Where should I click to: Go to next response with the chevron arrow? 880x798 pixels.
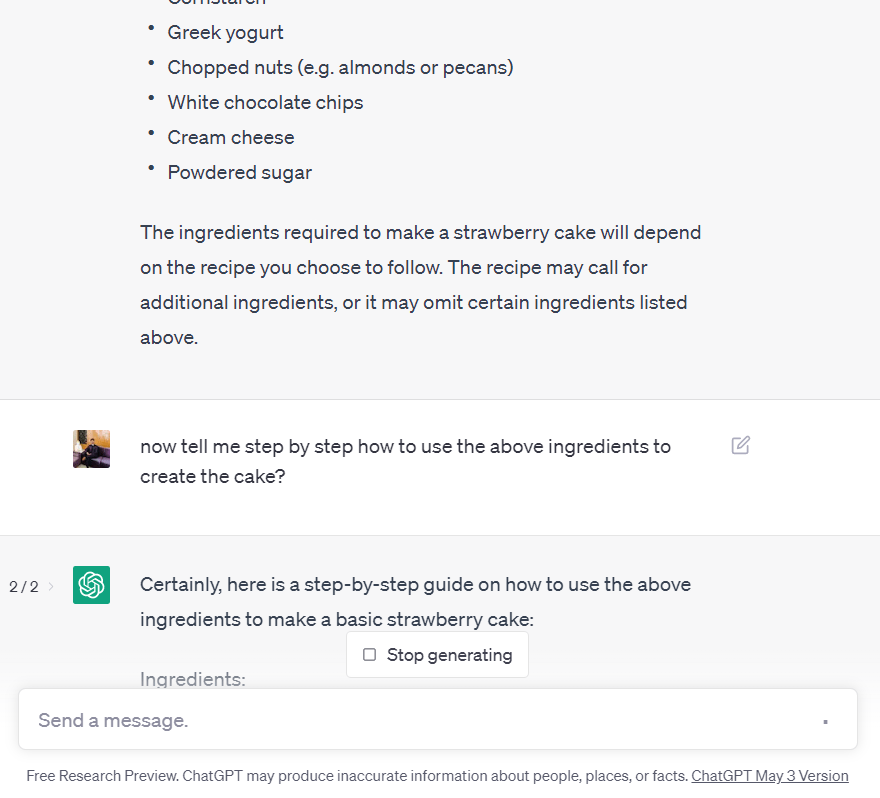coord(51,586)
